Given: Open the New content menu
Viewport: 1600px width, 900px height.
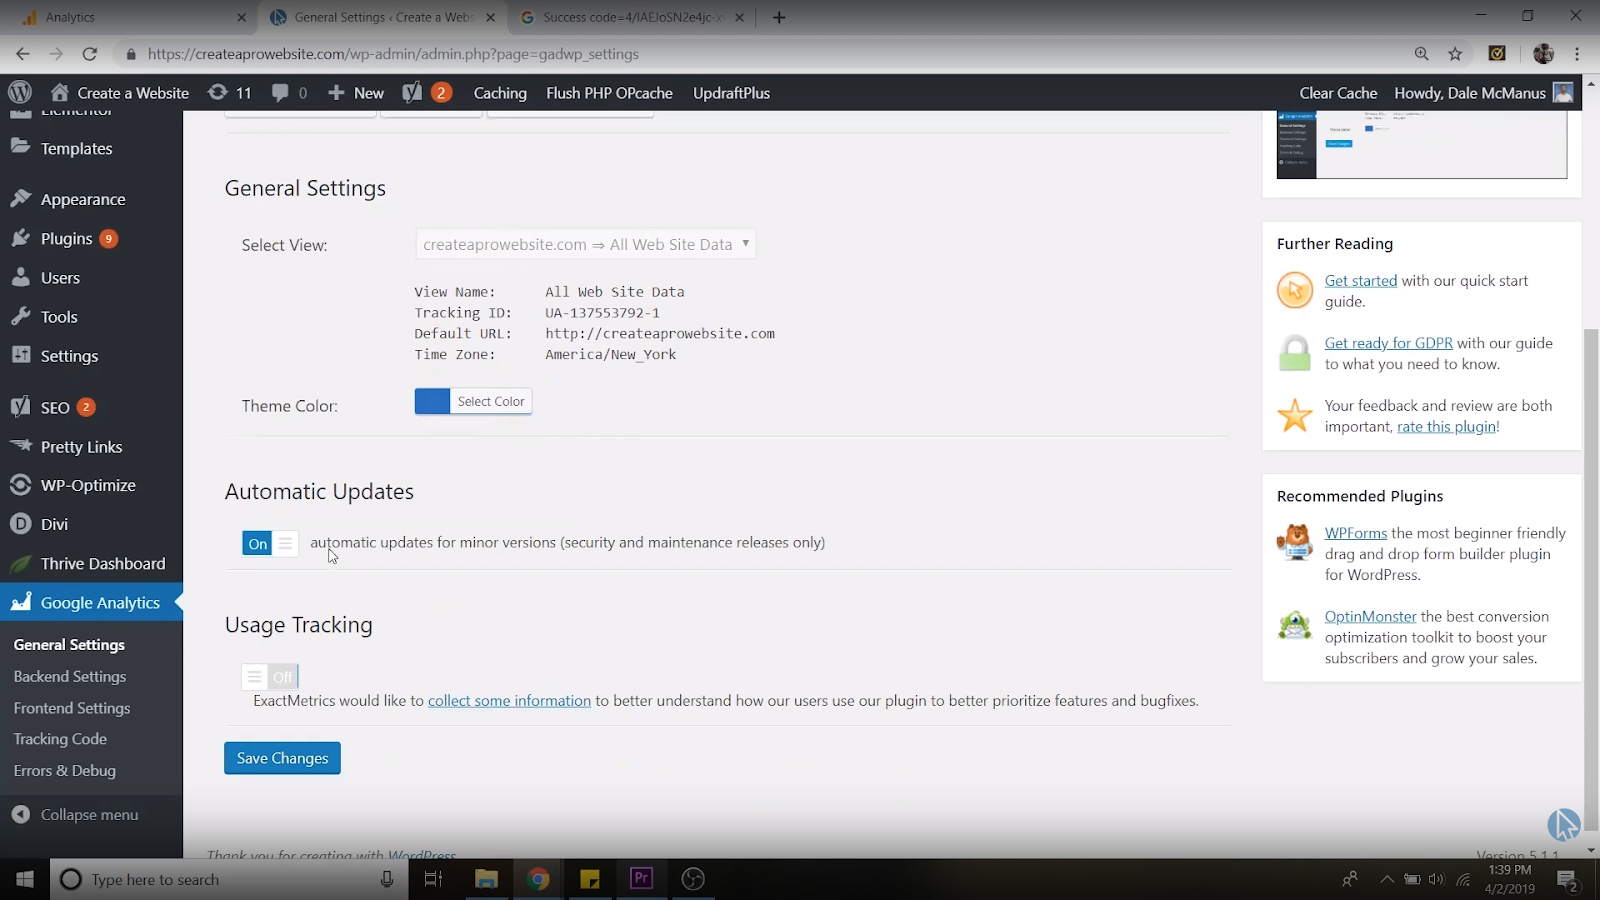Looking at the screenshot, I should tap(356, 93).
